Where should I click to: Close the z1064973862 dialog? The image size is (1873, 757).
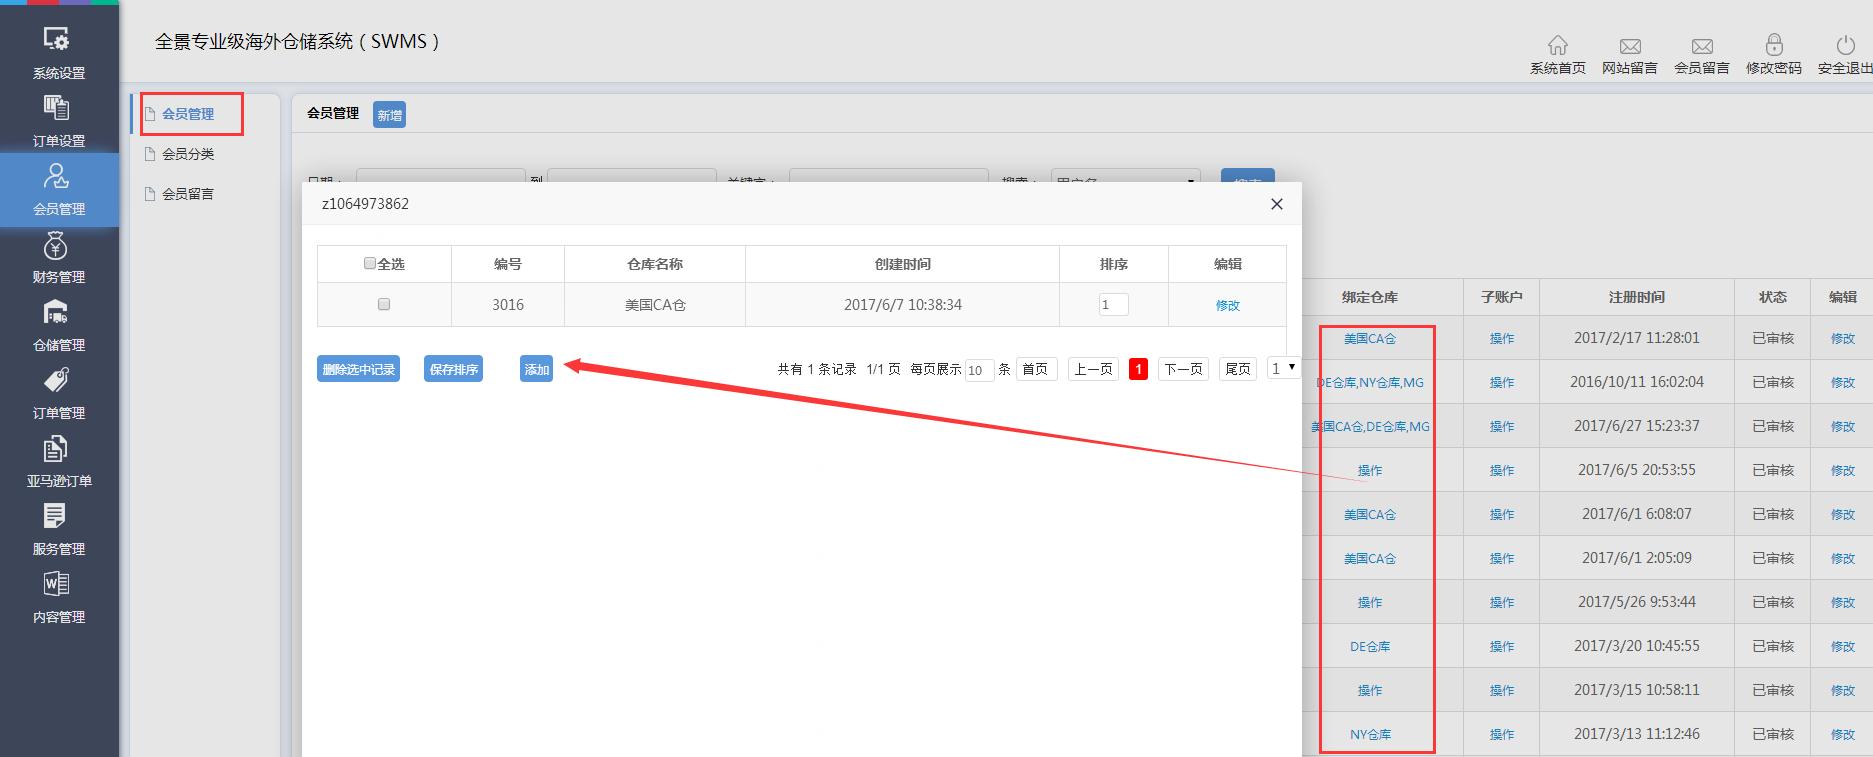pyautogui.click(x=1276, y=204)
